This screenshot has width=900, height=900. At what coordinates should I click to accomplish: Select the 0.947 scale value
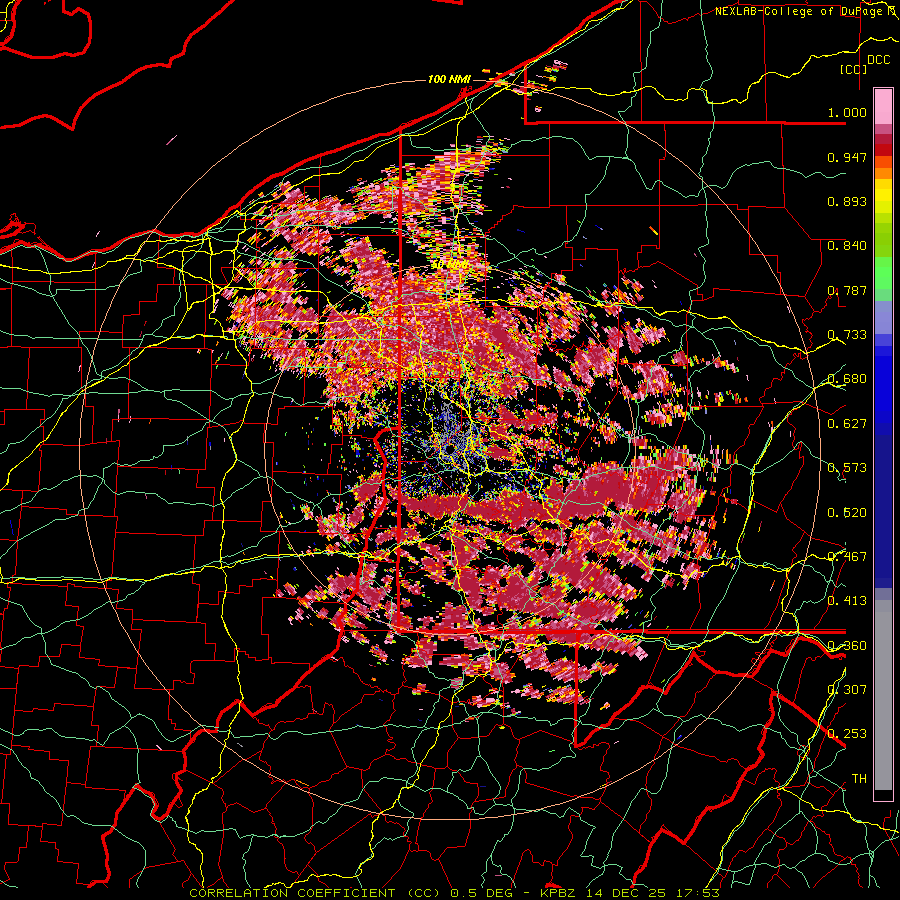(x=847, y=157)
